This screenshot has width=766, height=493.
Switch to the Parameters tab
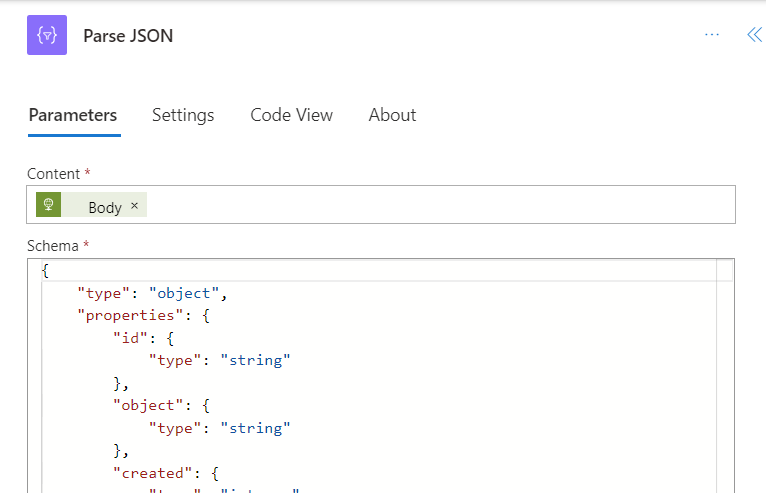tap(73, 115)
